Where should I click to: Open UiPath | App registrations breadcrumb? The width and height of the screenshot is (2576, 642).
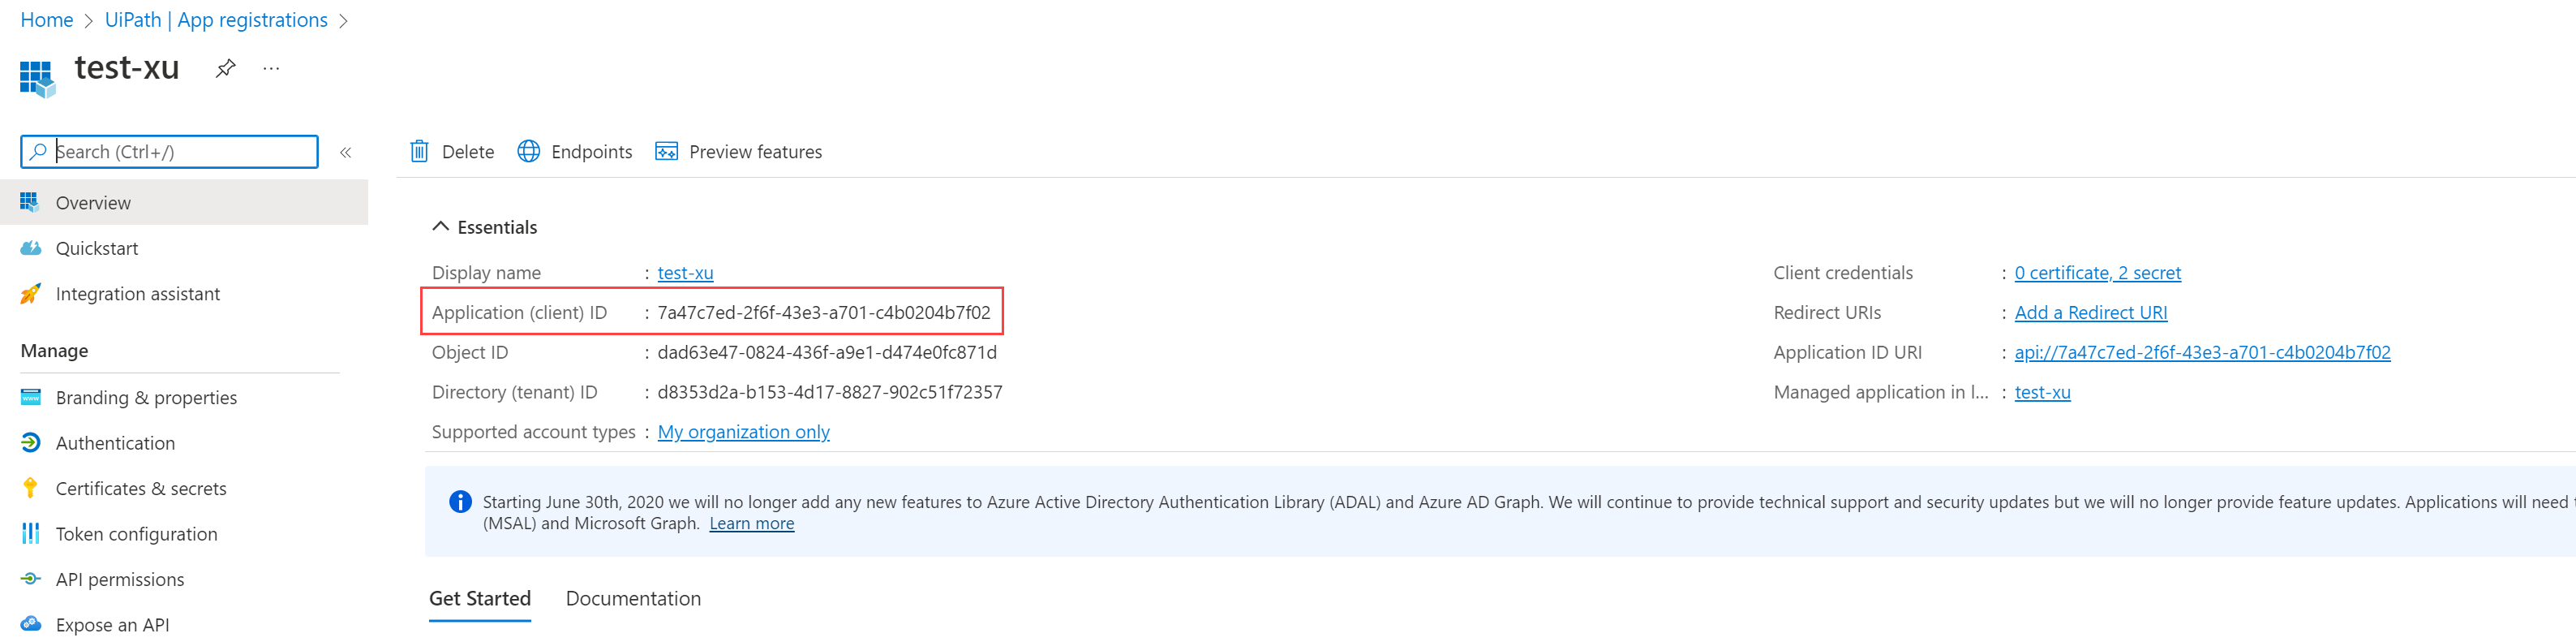click(216, 20)
